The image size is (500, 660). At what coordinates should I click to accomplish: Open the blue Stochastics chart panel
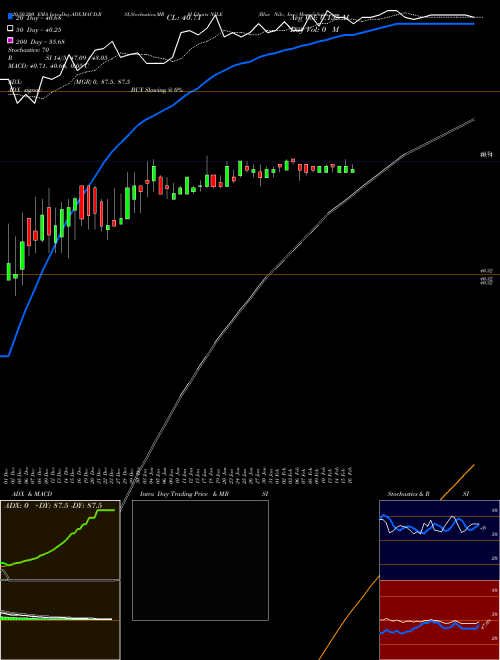(x=439, y=540)
